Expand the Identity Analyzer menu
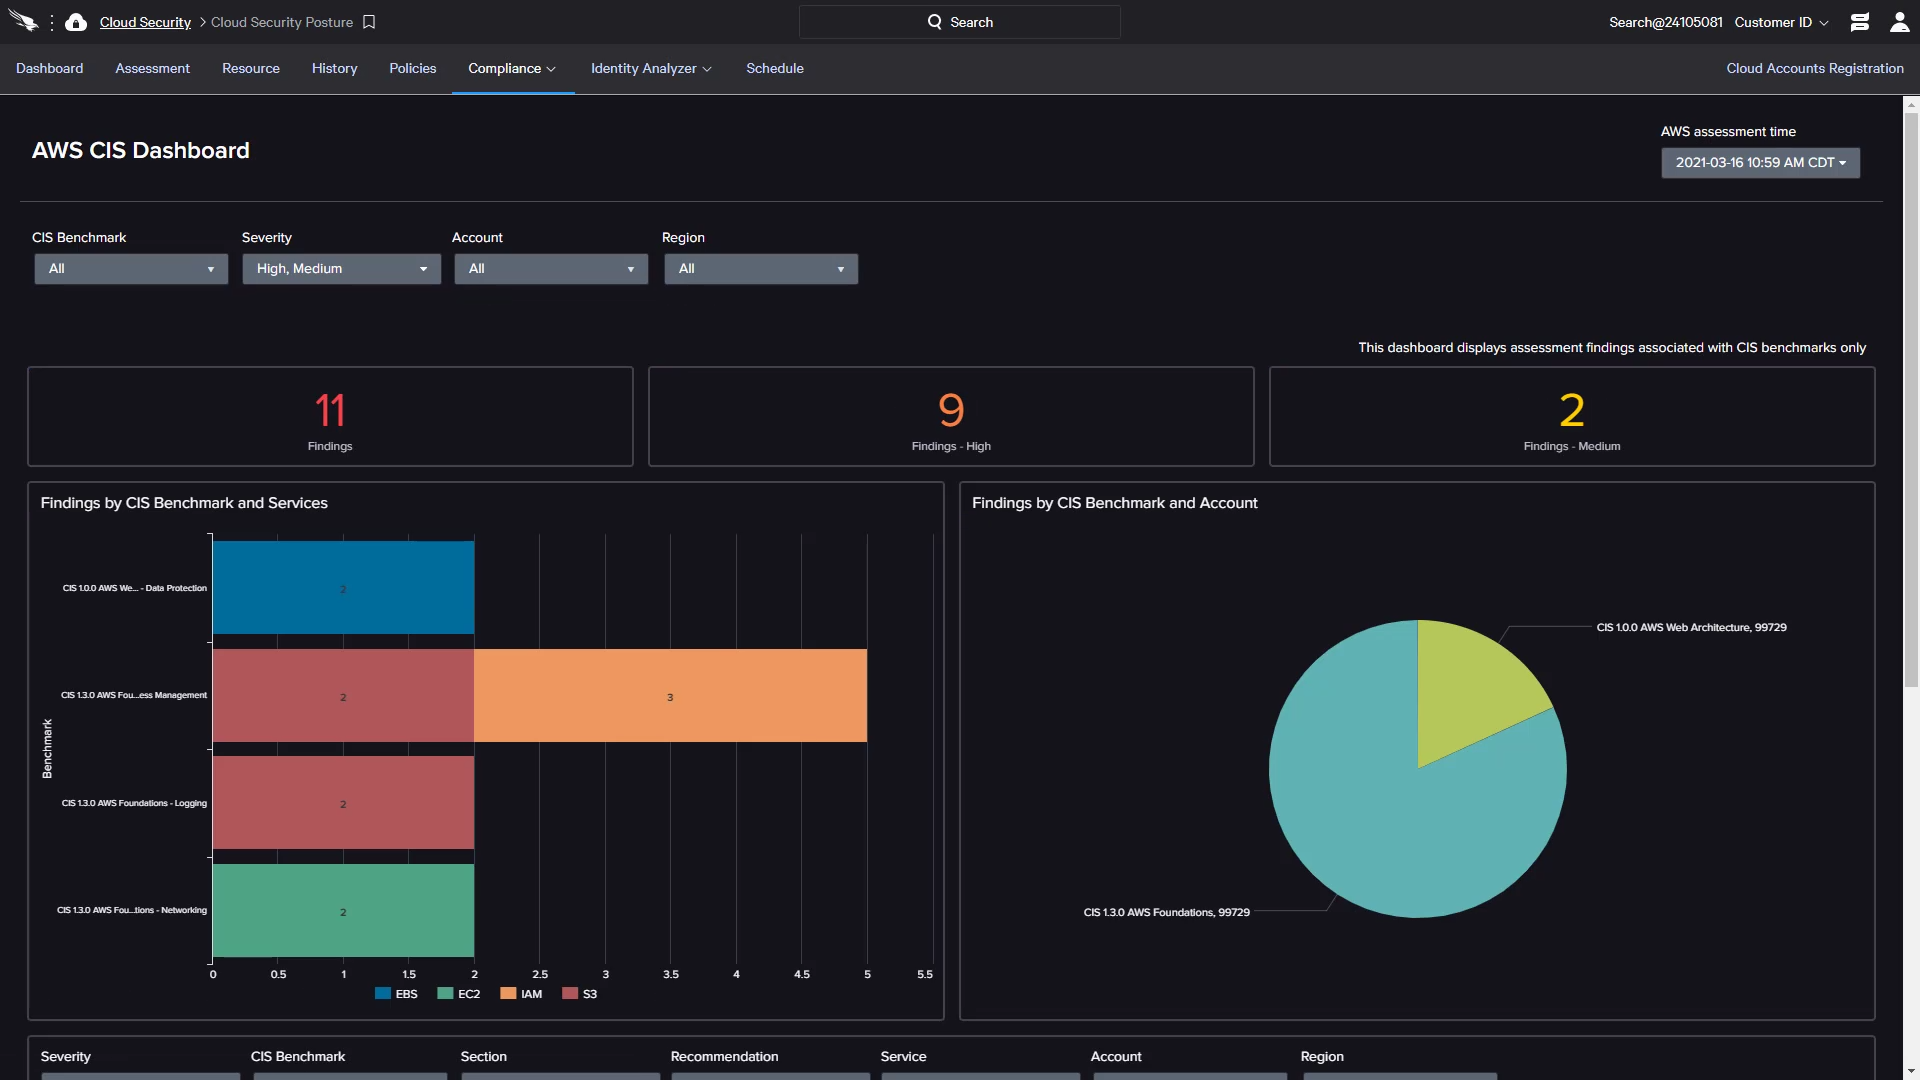Screen dimensions: 1920x1080 point(651,68)
